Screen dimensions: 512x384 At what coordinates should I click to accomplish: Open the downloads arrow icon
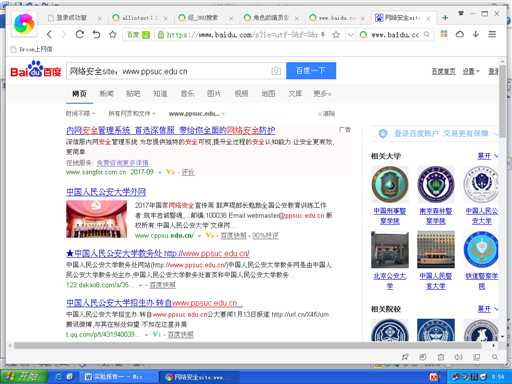click(x=476, y=34)
